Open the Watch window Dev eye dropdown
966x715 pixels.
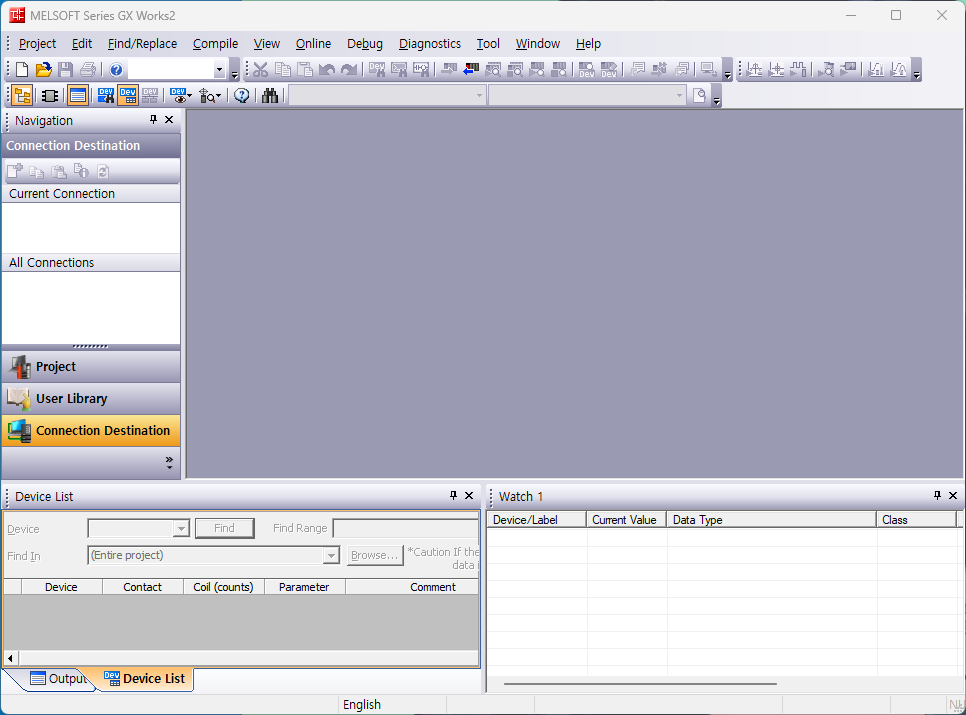point(181,95)
